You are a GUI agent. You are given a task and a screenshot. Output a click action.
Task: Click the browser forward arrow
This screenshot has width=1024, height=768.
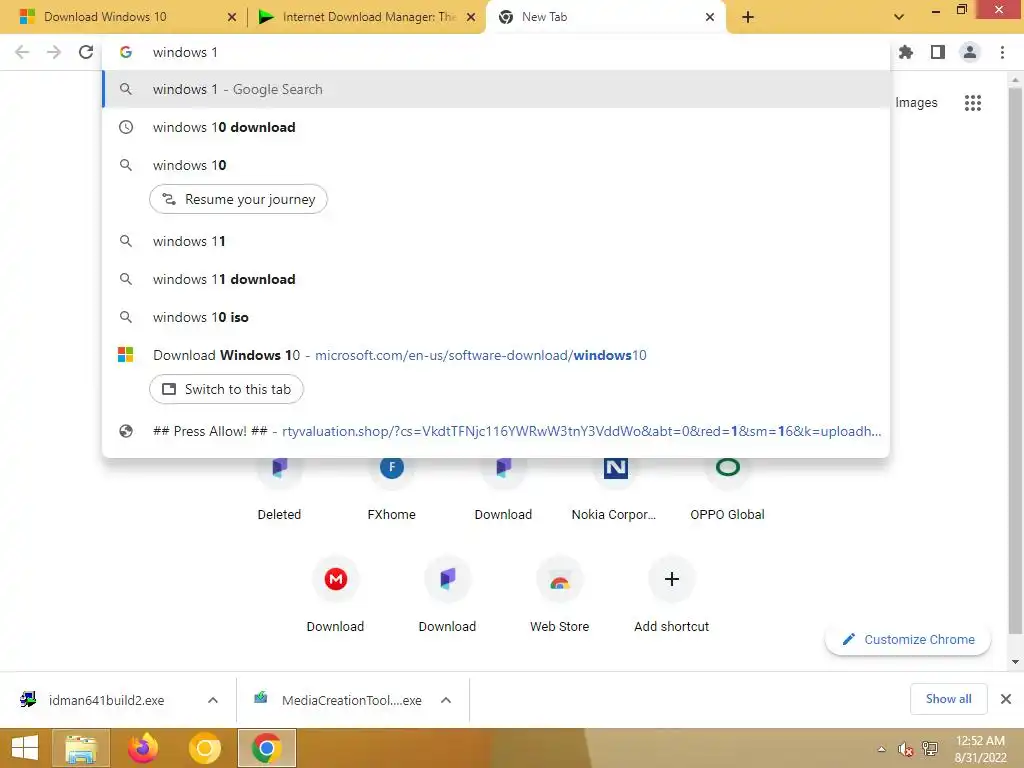click(x=54, y=52)
